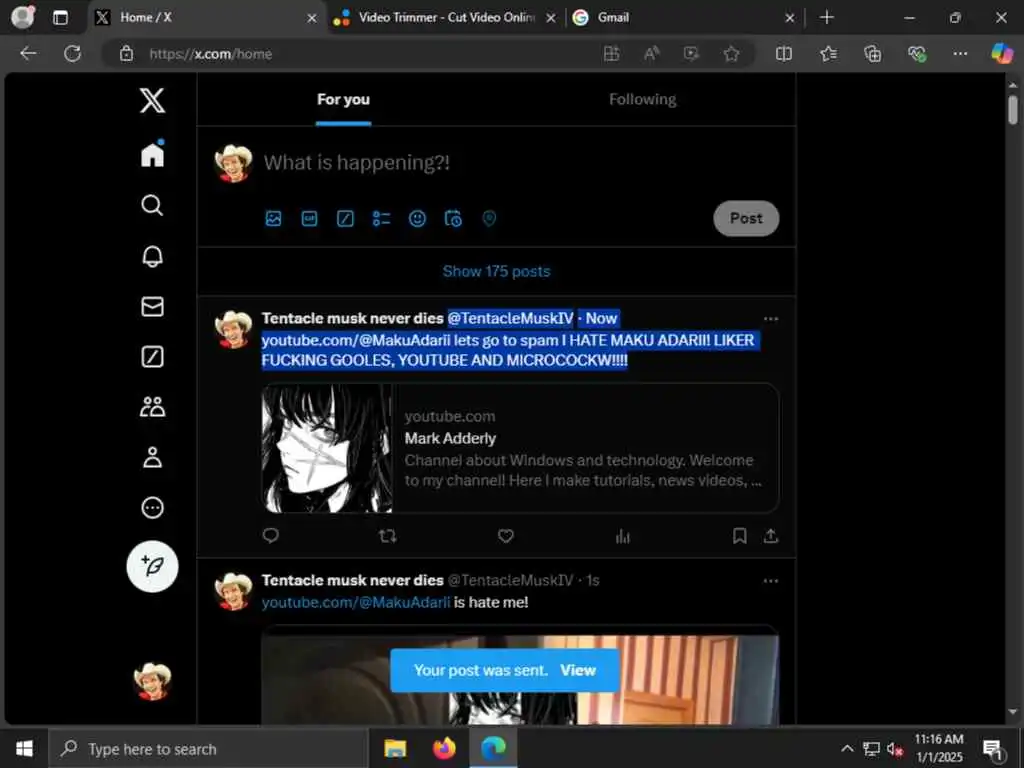This screenshot has height=768, width=1024.
Task: Open the Communities people icon
Action: click(152, 407)
